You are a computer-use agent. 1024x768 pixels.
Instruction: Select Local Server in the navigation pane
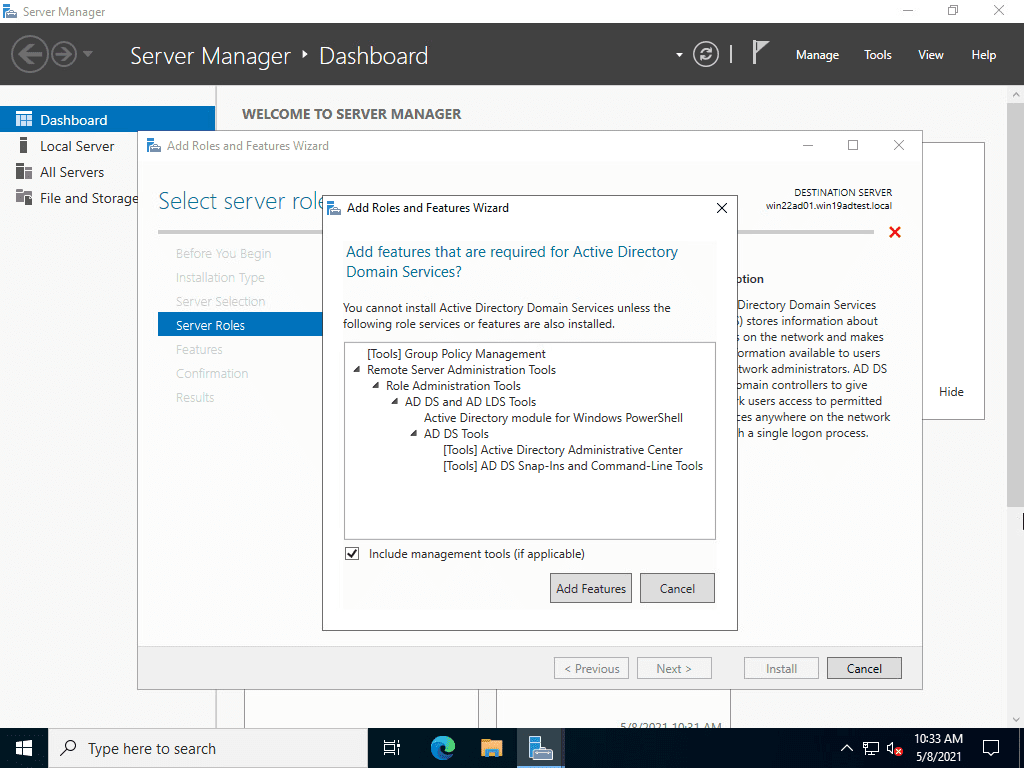pyautogui.click(x=75, y=145)
